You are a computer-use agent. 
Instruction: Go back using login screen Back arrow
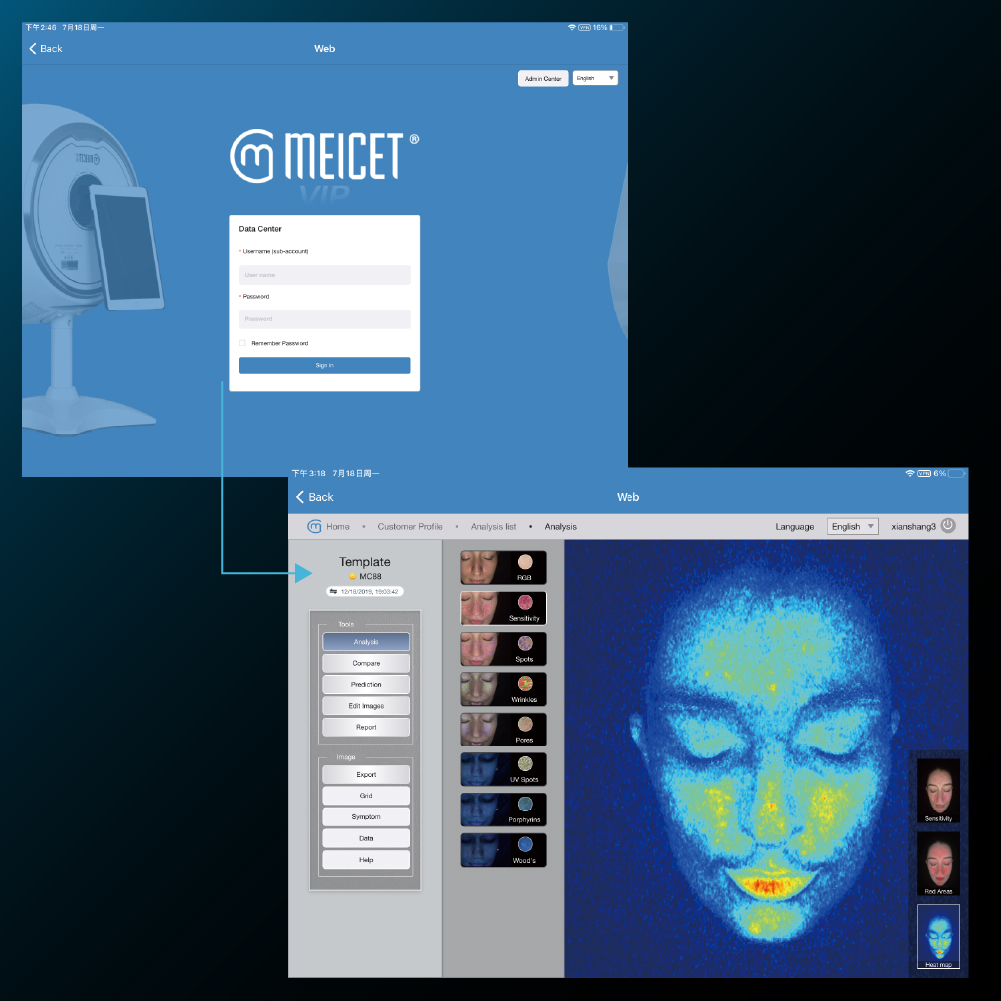(45, 49)
